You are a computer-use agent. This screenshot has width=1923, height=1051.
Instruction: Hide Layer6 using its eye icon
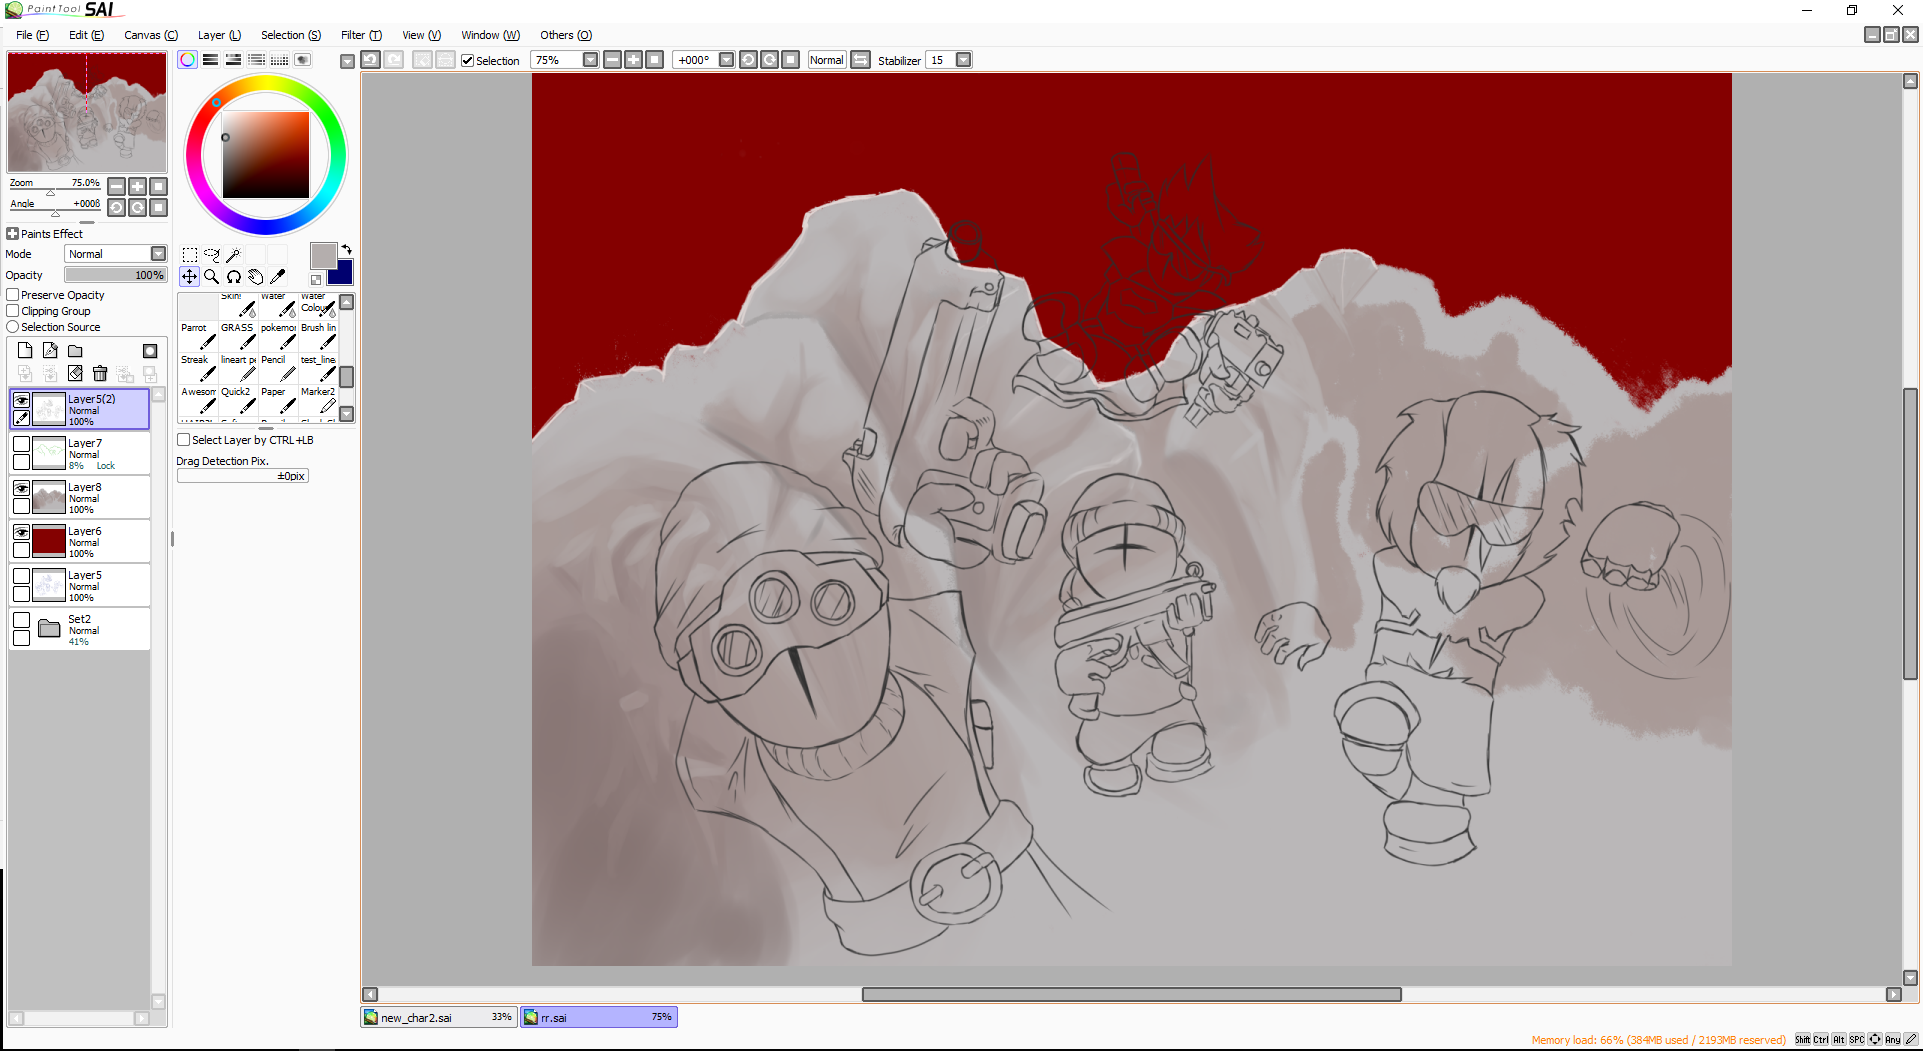(21, 532)
